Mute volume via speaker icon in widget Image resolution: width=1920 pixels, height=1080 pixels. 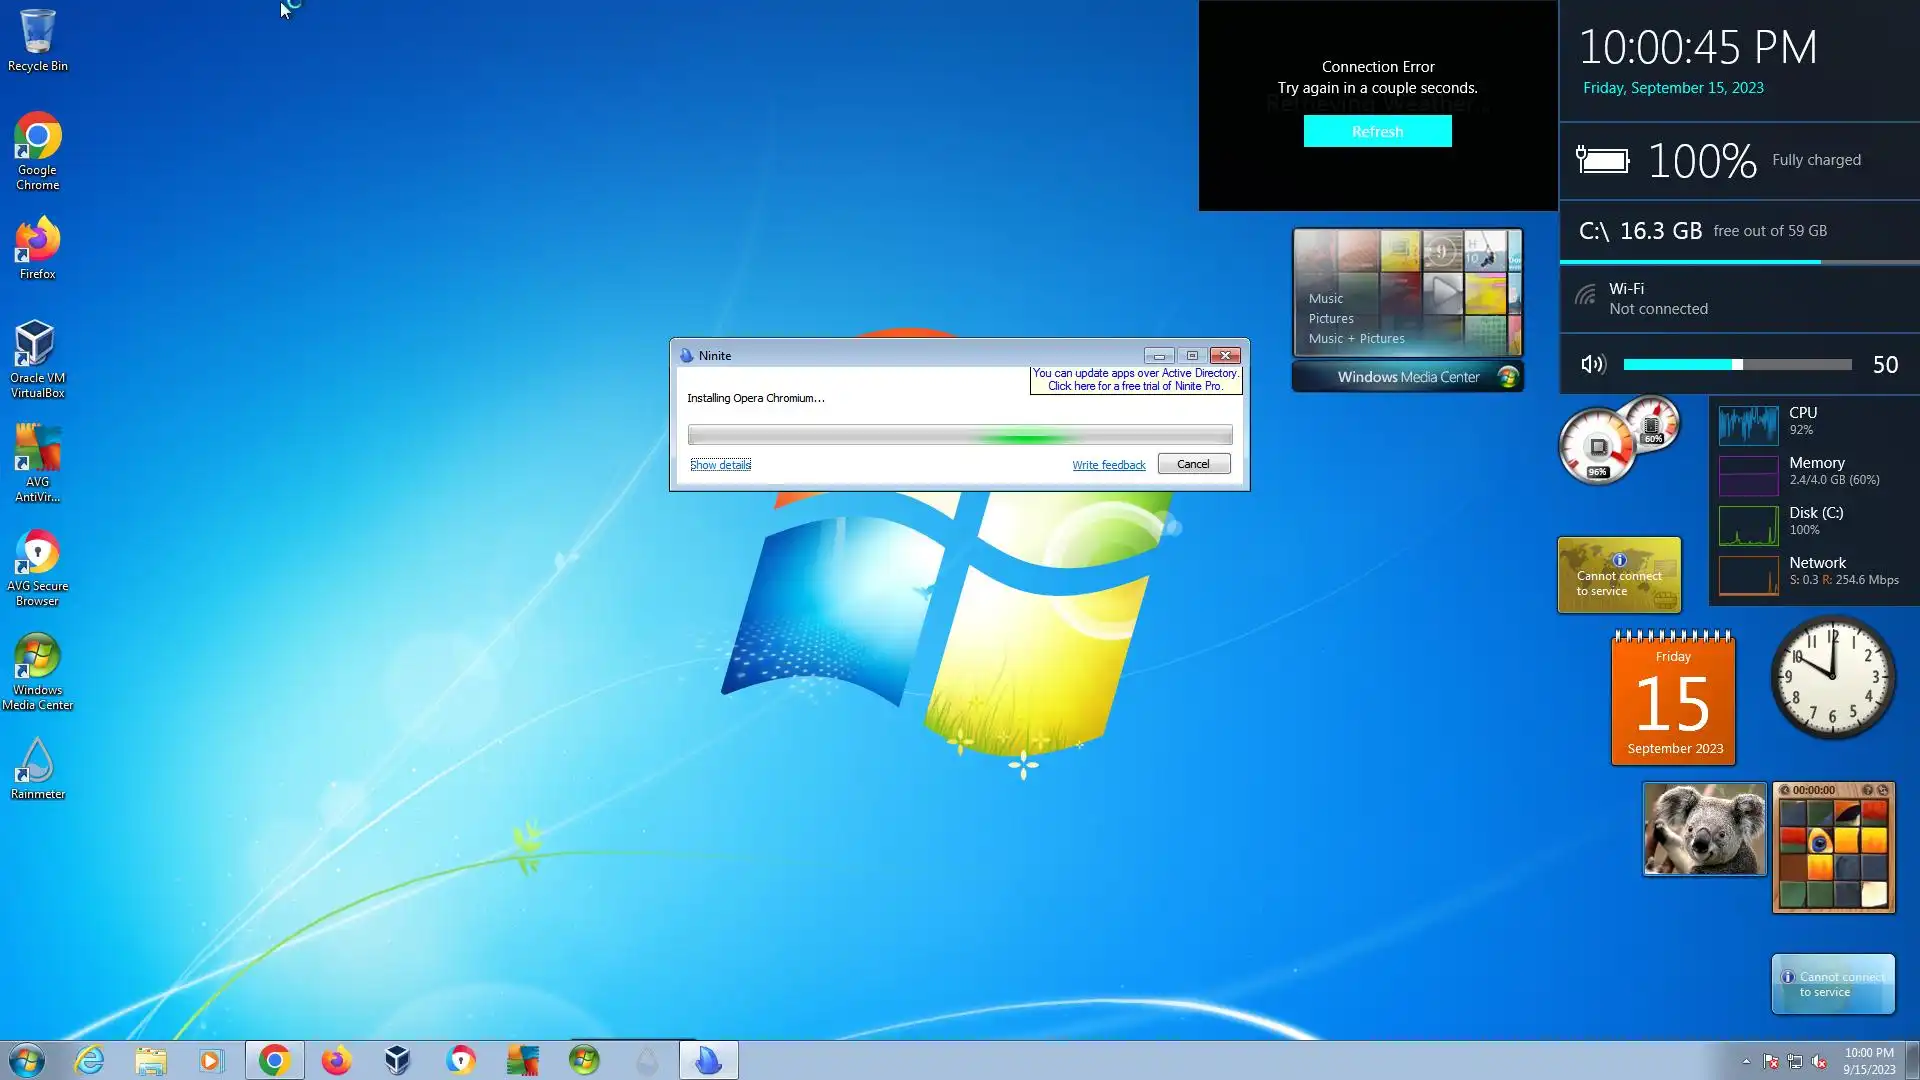point(1592,364)
